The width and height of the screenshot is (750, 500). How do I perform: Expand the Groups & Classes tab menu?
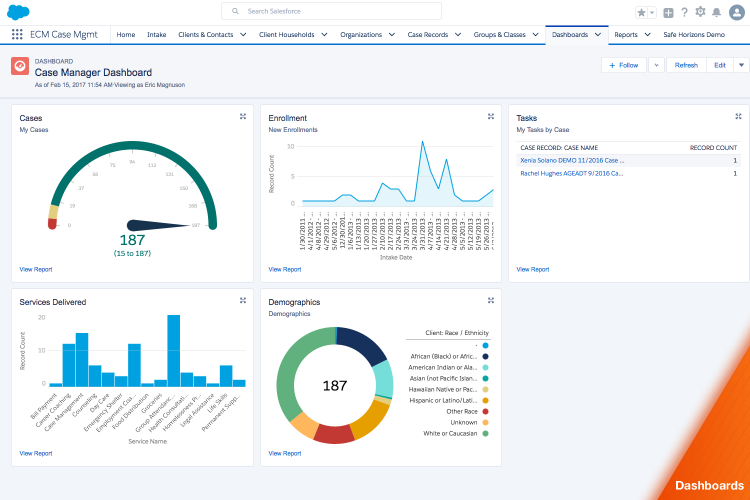click(x=535, y=34)
